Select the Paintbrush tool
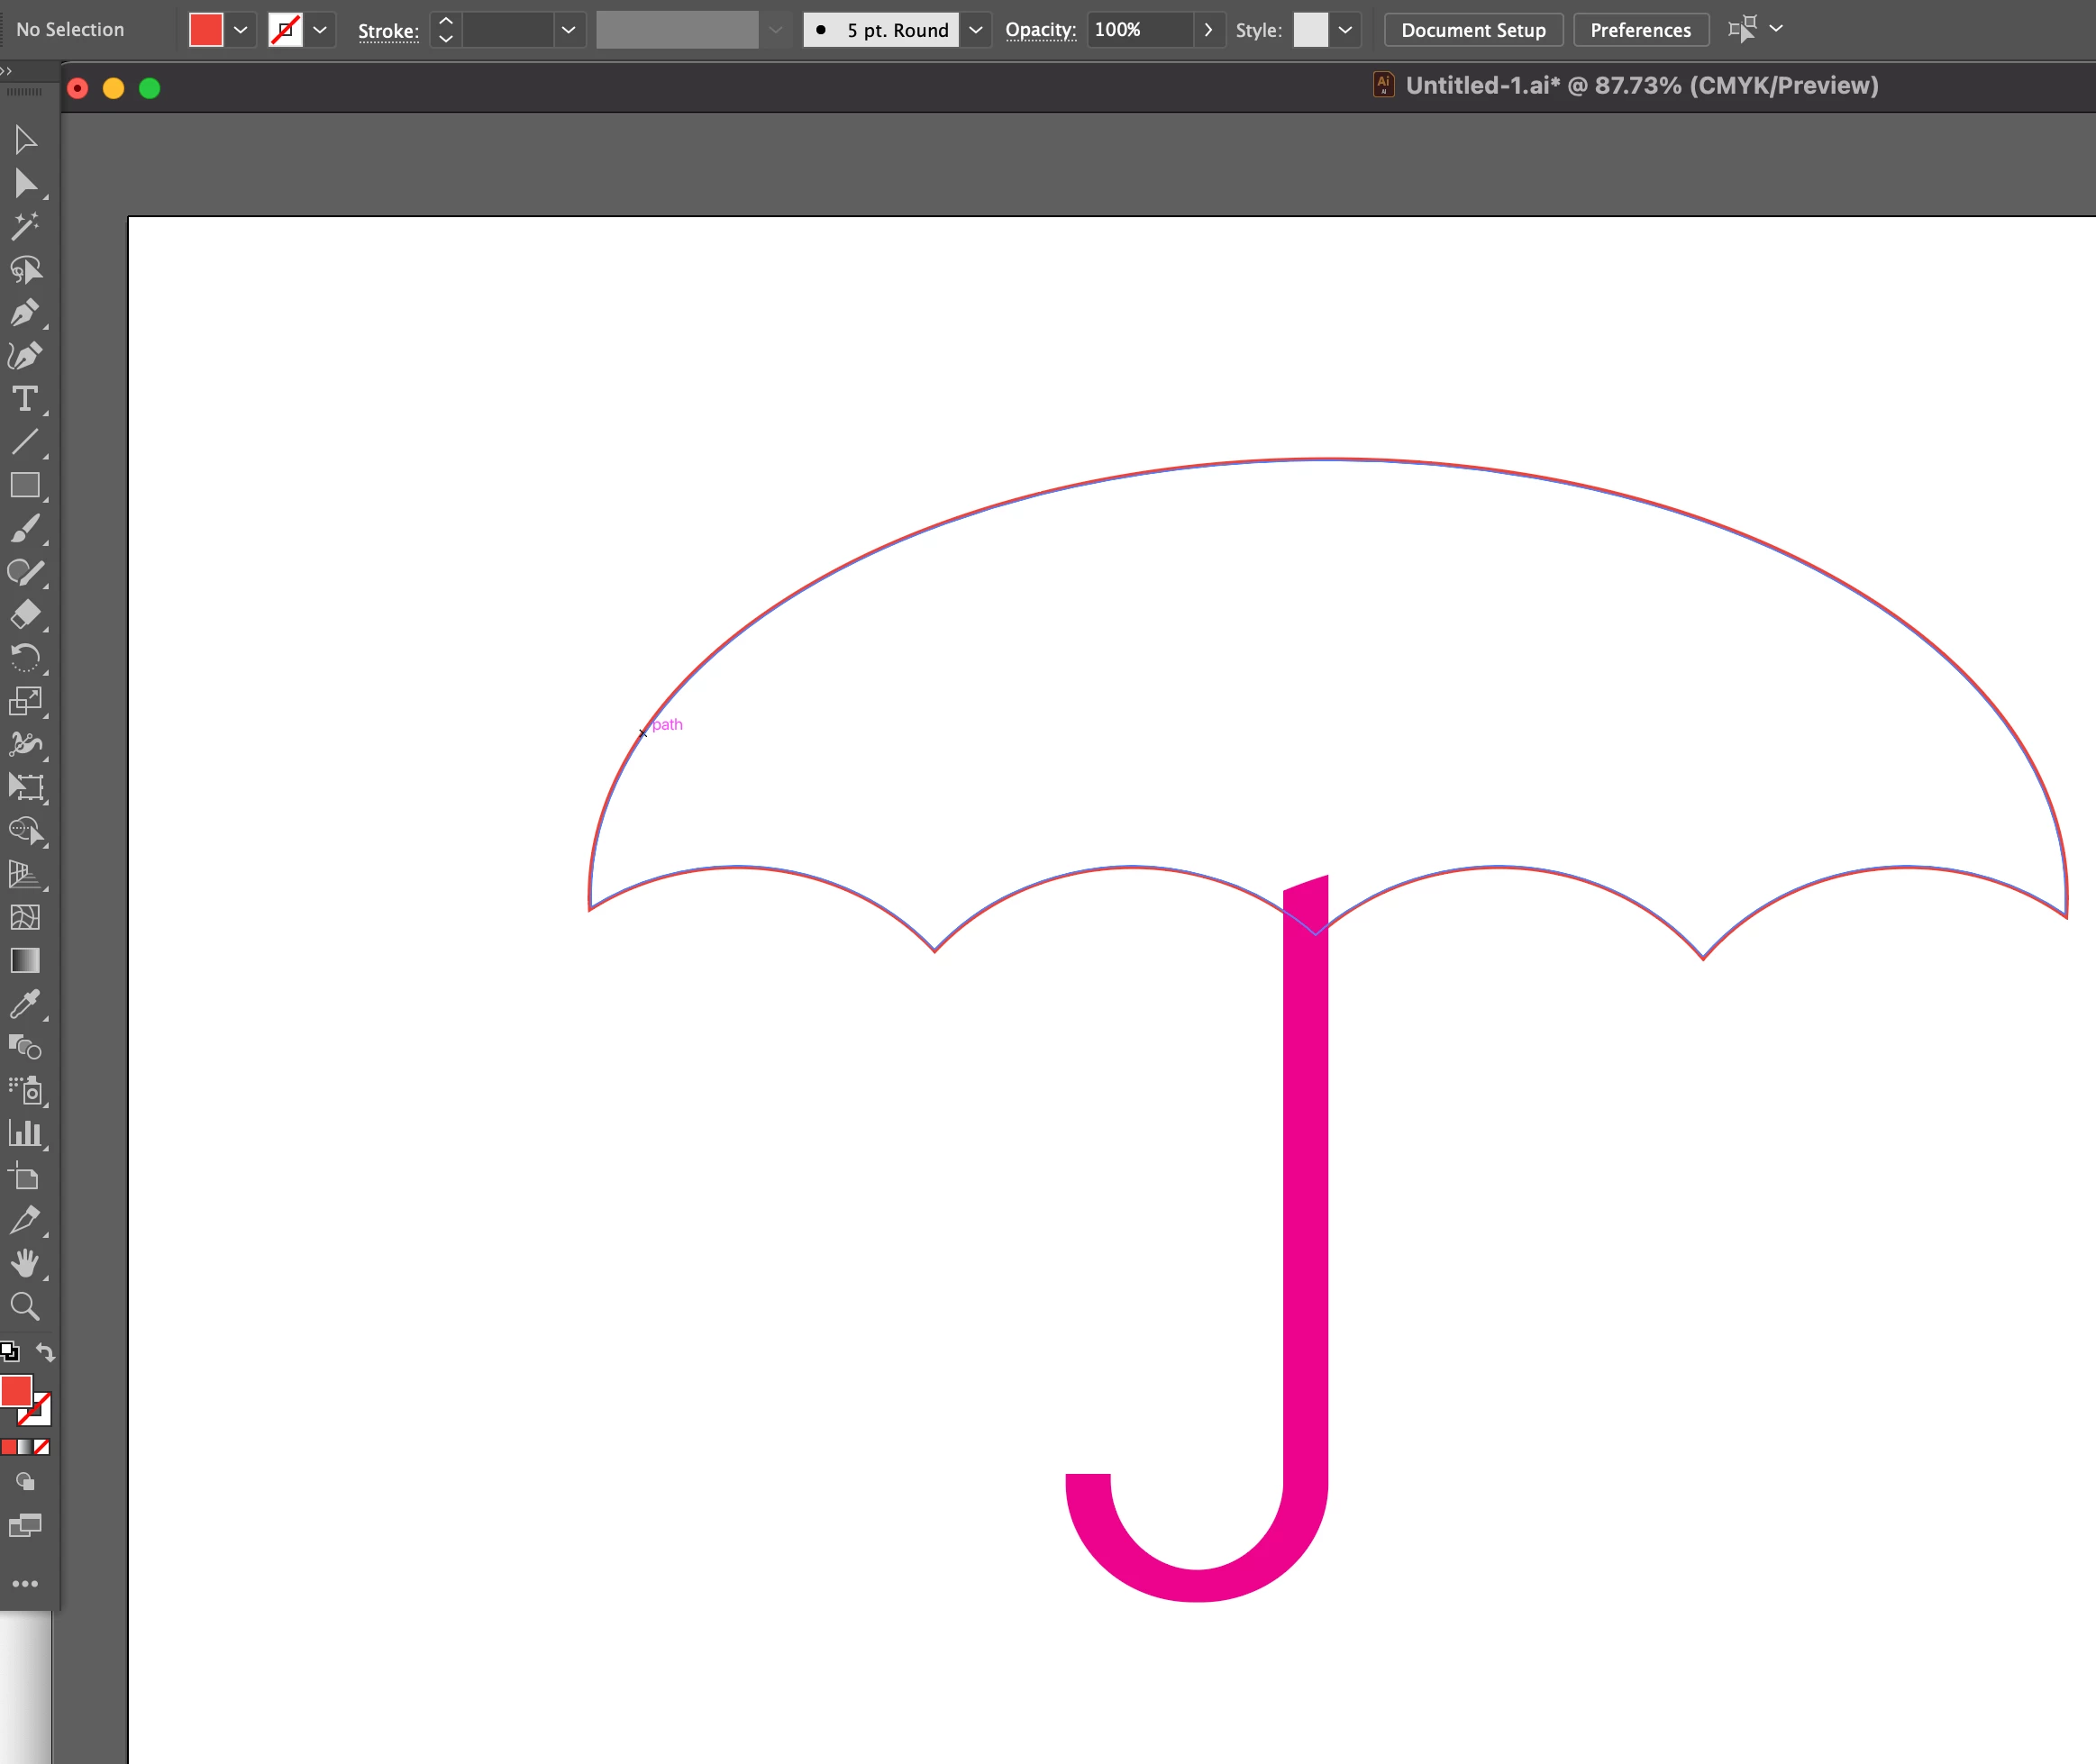This screenshot has height=1764, width=2096. [x=25, y=529]
